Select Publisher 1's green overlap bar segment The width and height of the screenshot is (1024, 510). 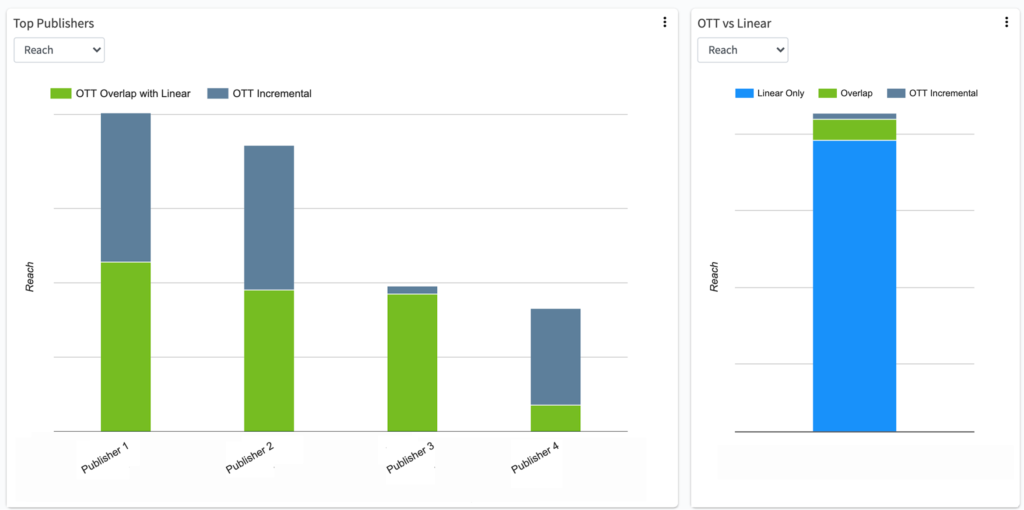coord(126,346)
